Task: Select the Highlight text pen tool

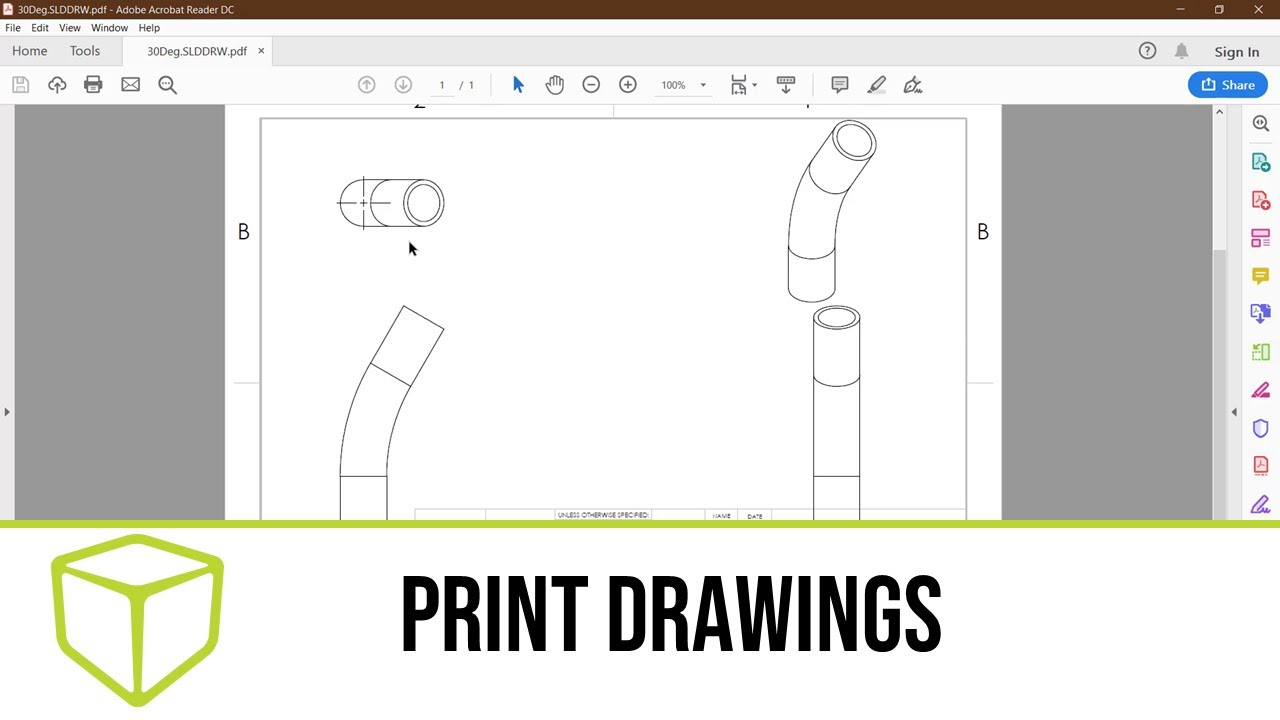Action: coord(877,85)
